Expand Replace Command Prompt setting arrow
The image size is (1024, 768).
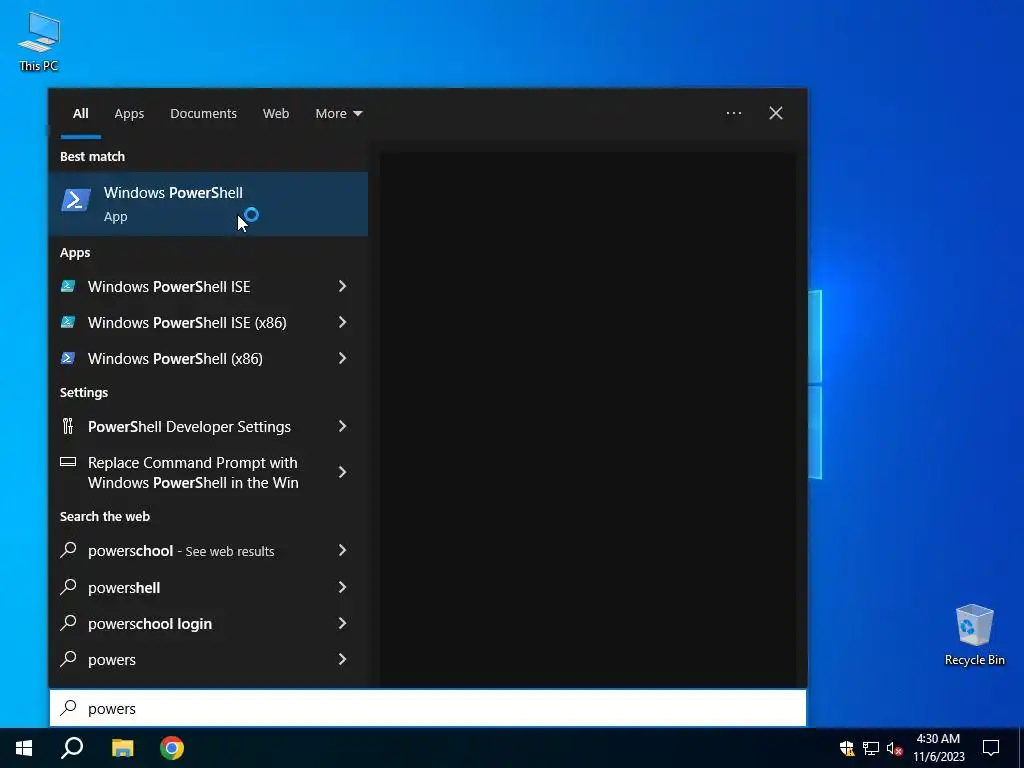point(342,472)
